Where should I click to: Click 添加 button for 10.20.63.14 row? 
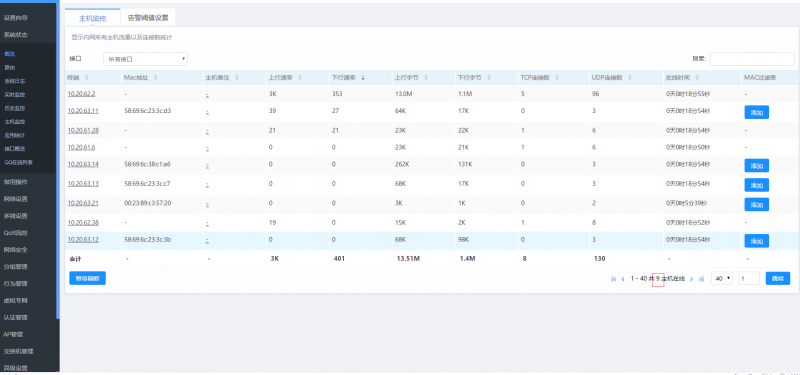(757, 165)
